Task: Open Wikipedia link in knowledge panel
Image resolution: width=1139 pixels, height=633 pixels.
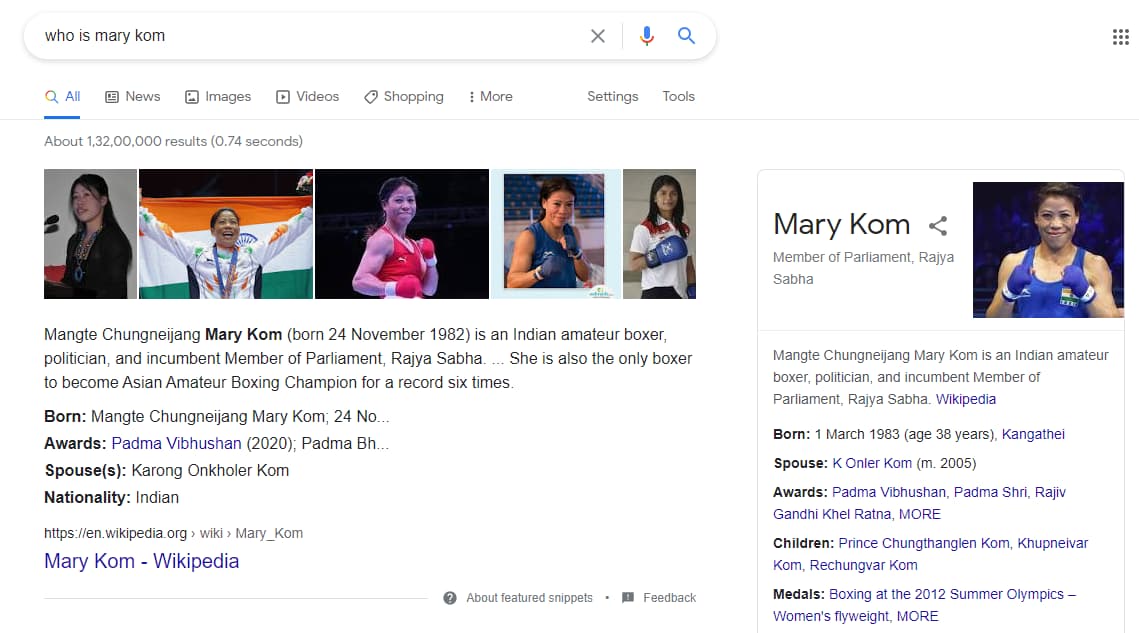Action: click(x=965, y=399)
